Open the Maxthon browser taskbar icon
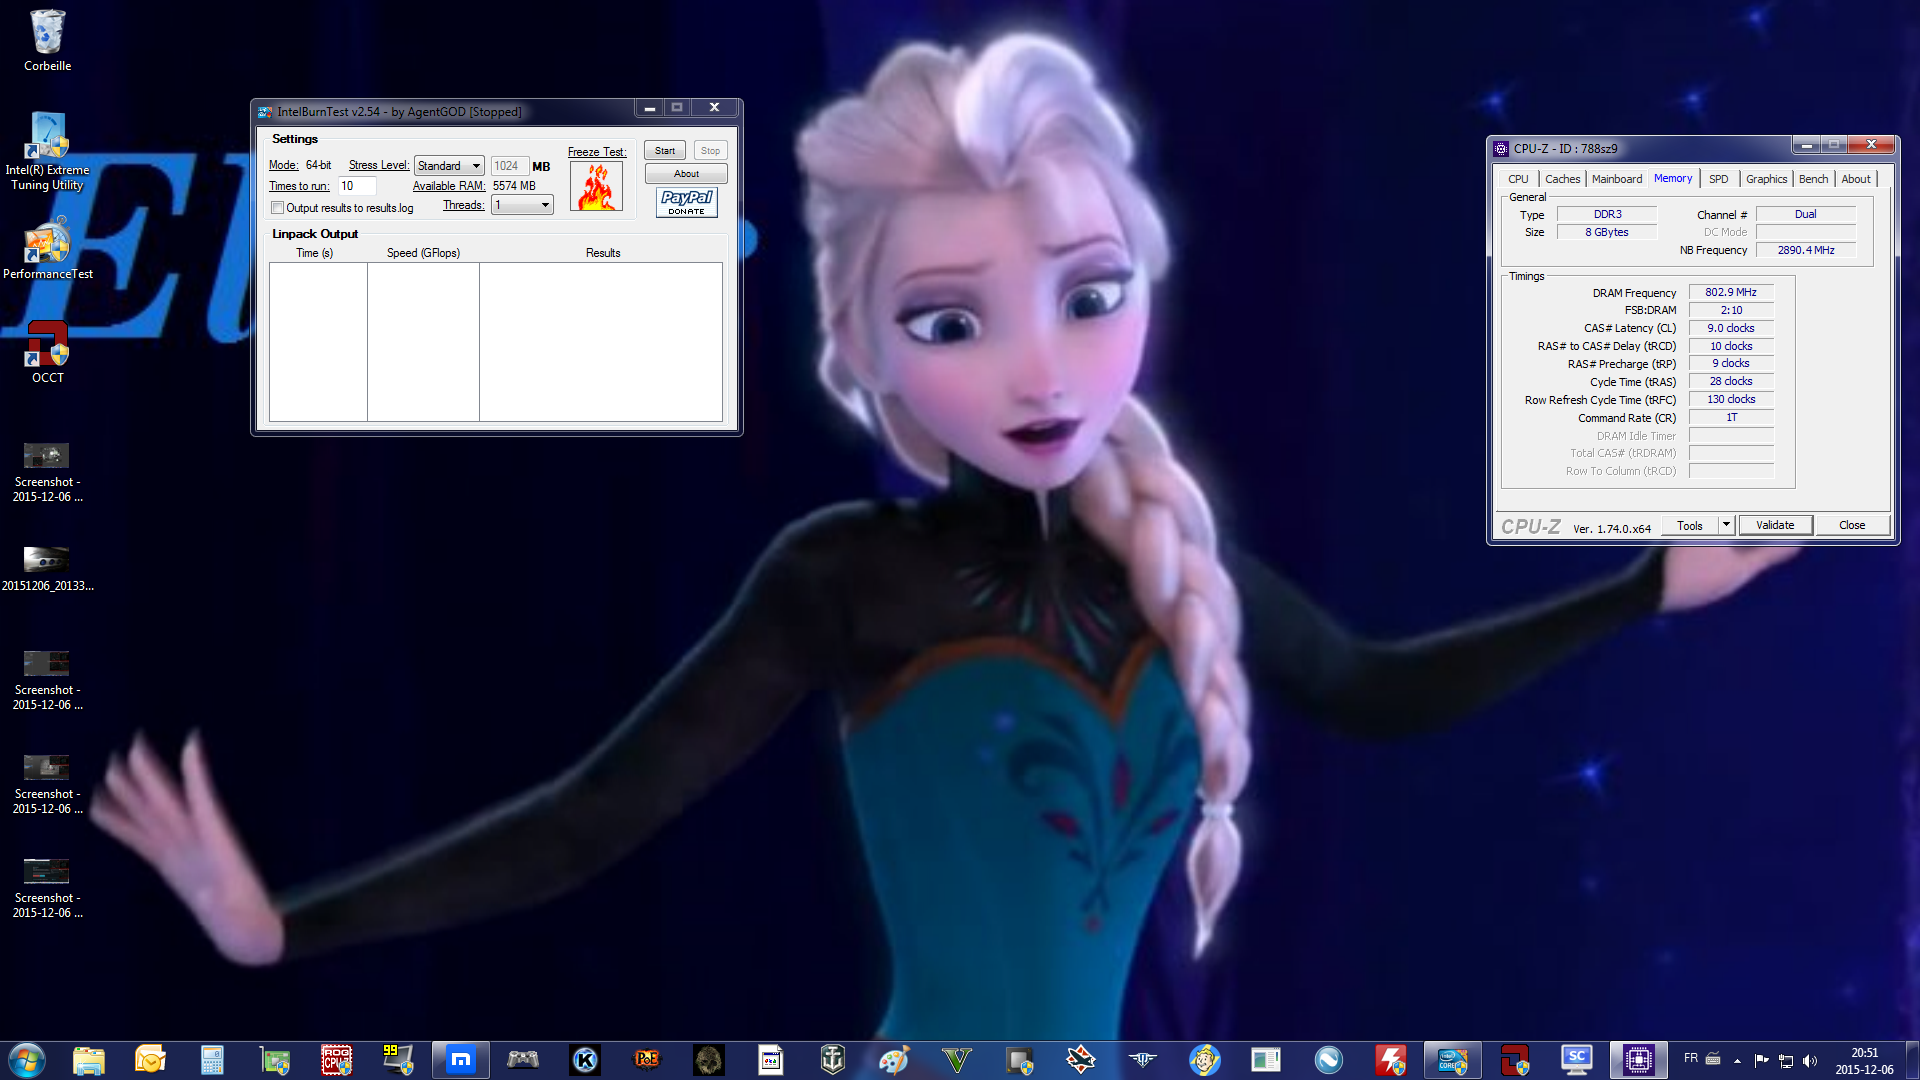 (x=460, y=1060)
